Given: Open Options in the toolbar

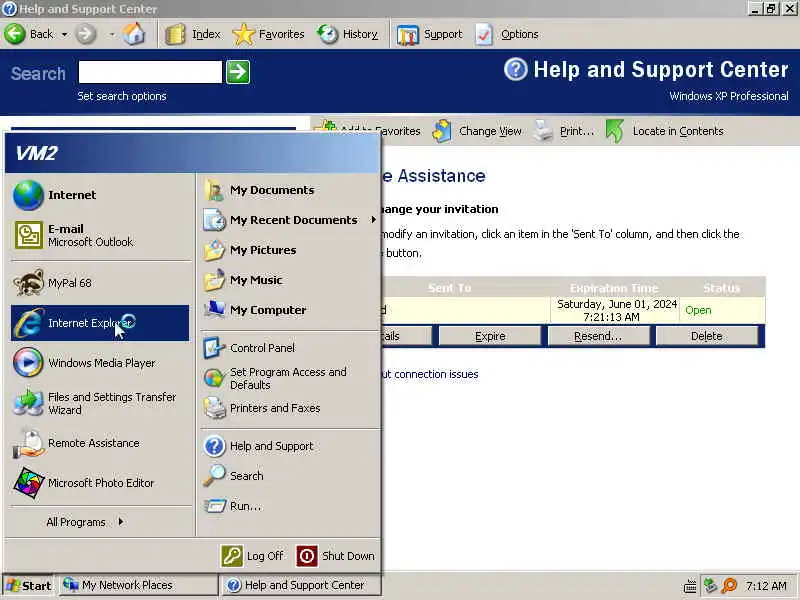Looking at the screenshot, I should pos(507,34).
